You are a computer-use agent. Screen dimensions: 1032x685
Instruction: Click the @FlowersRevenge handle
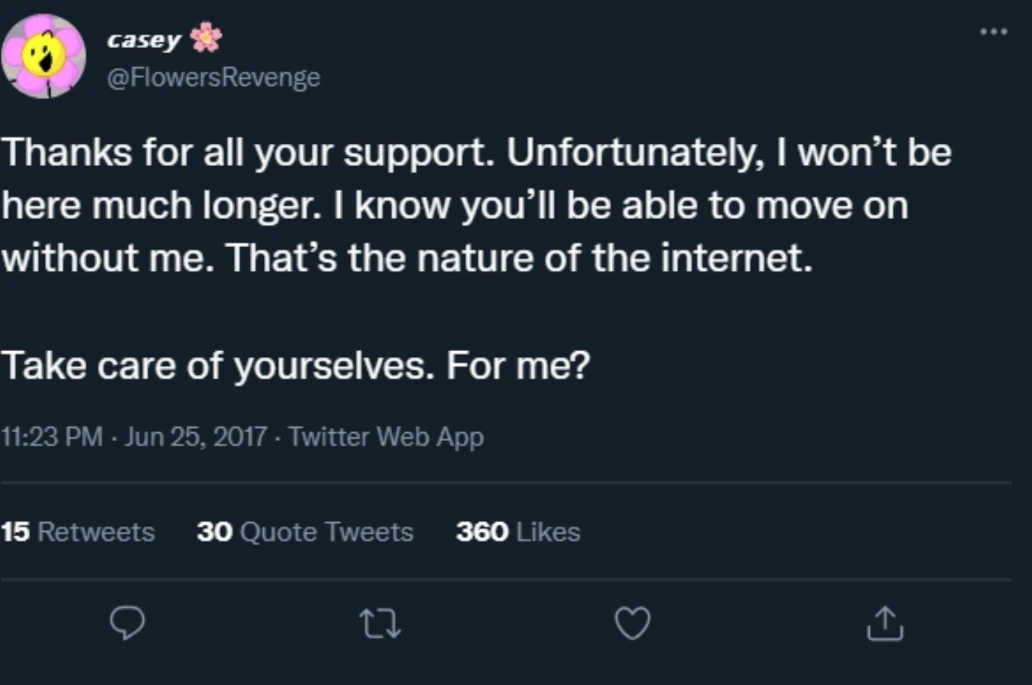pyautogui.click(x=213, y=78)
